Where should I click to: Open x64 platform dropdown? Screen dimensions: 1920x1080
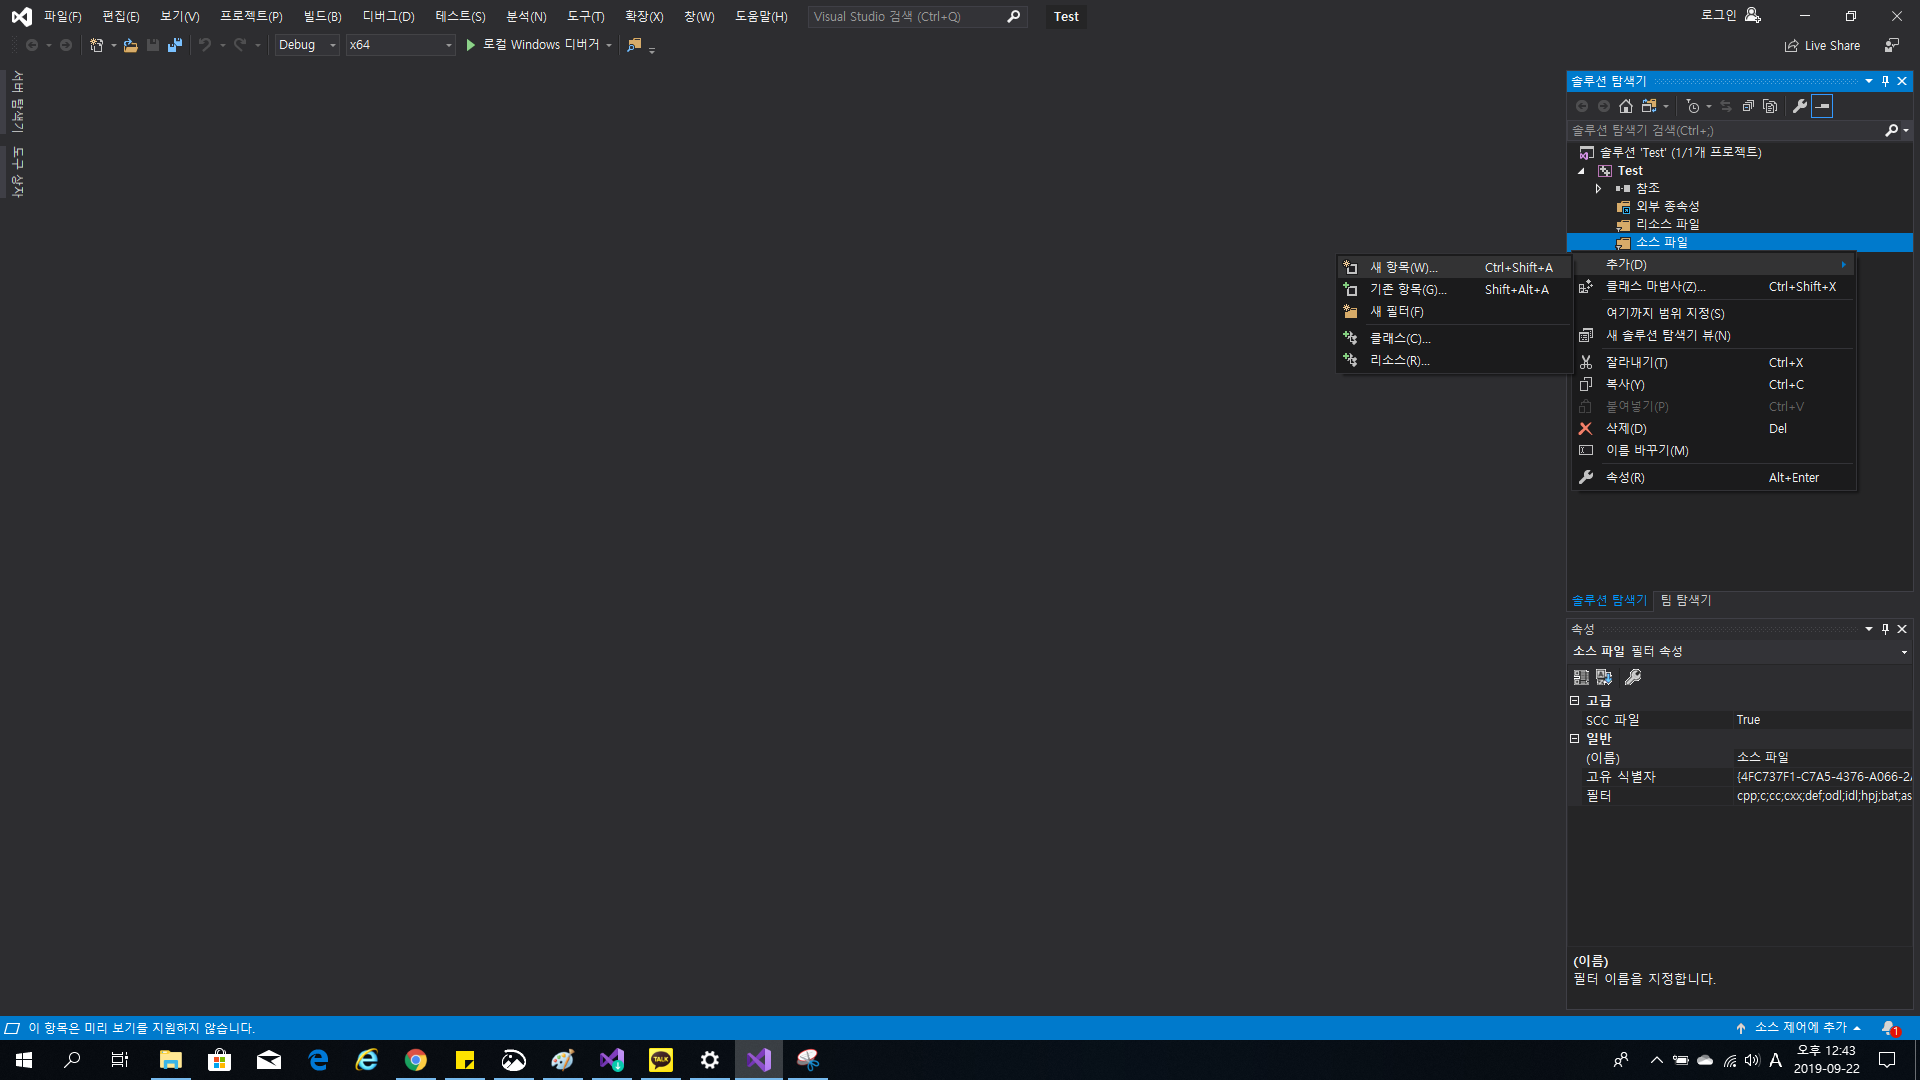point(400,45)
